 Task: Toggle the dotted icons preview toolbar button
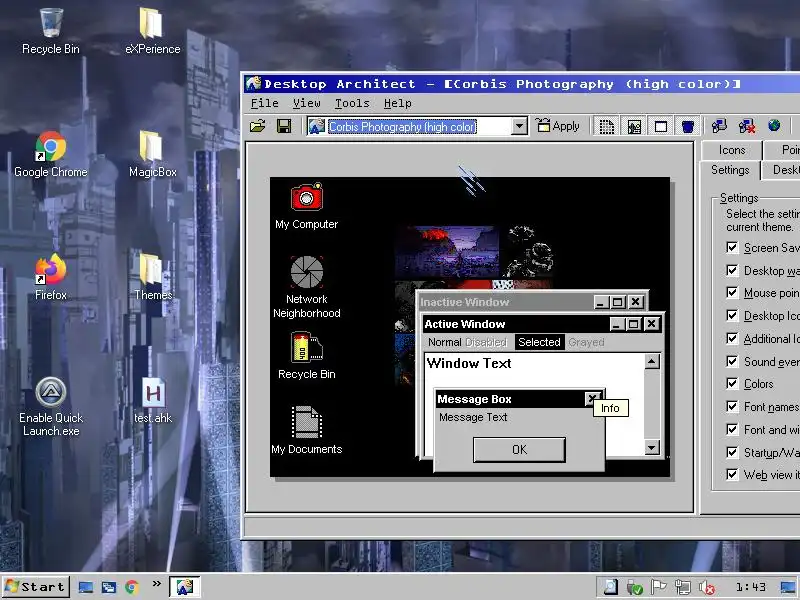click(x=606, y=126)
